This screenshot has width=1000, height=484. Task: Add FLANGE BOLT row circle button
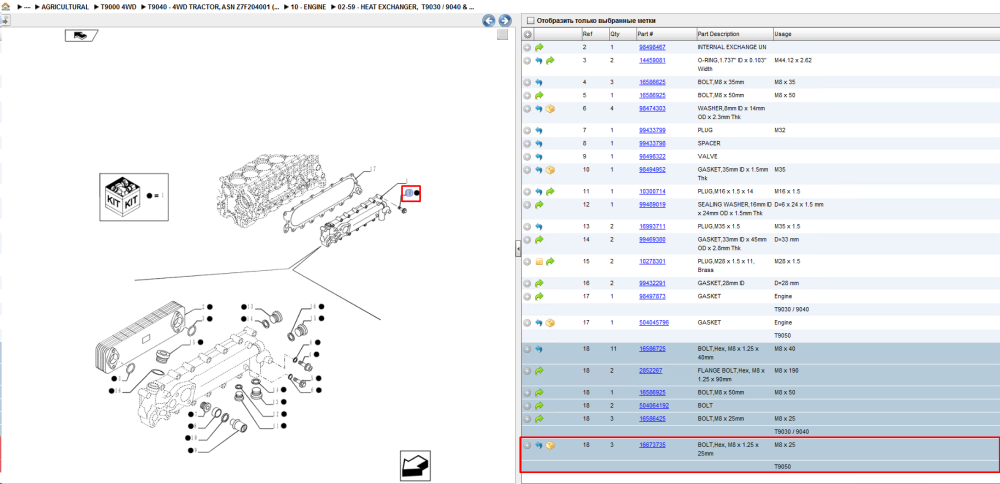(527, 370)
